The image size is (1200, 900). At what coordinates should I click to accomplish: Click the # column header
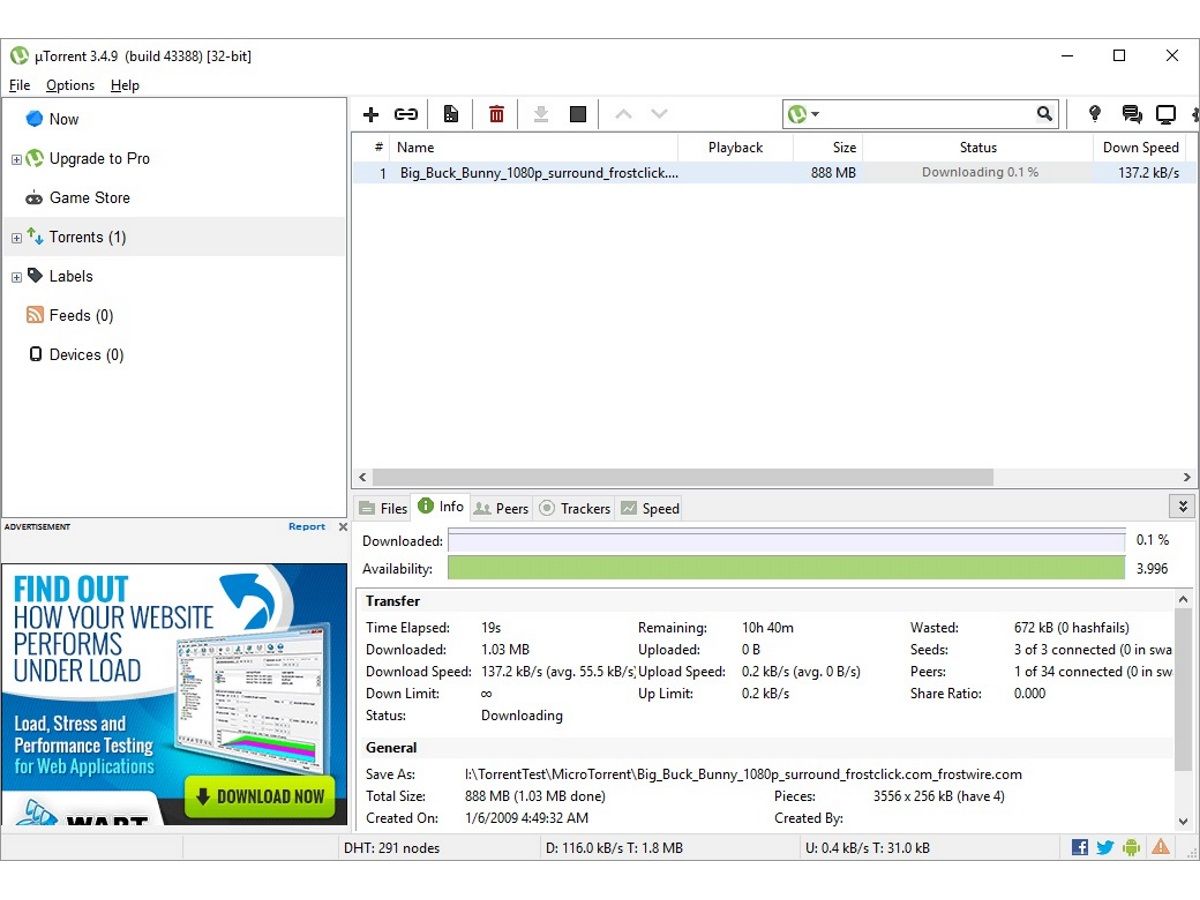[x=371, y=147]
